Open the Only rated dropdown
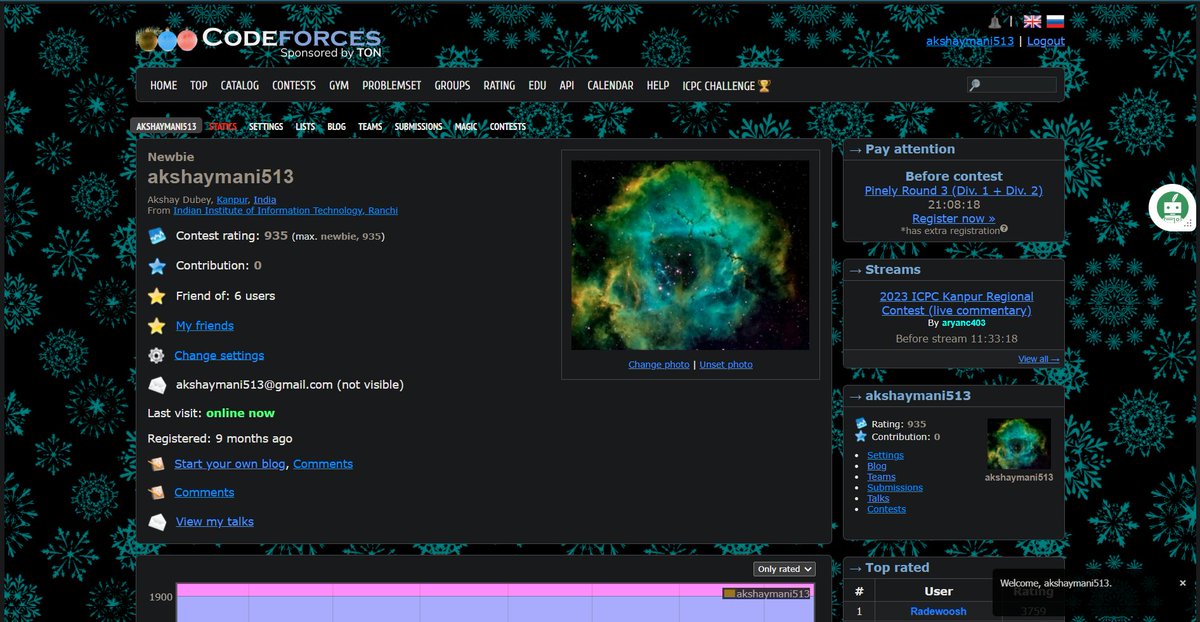Viewport: 1200px width, 622px height. tap(784, 569)
